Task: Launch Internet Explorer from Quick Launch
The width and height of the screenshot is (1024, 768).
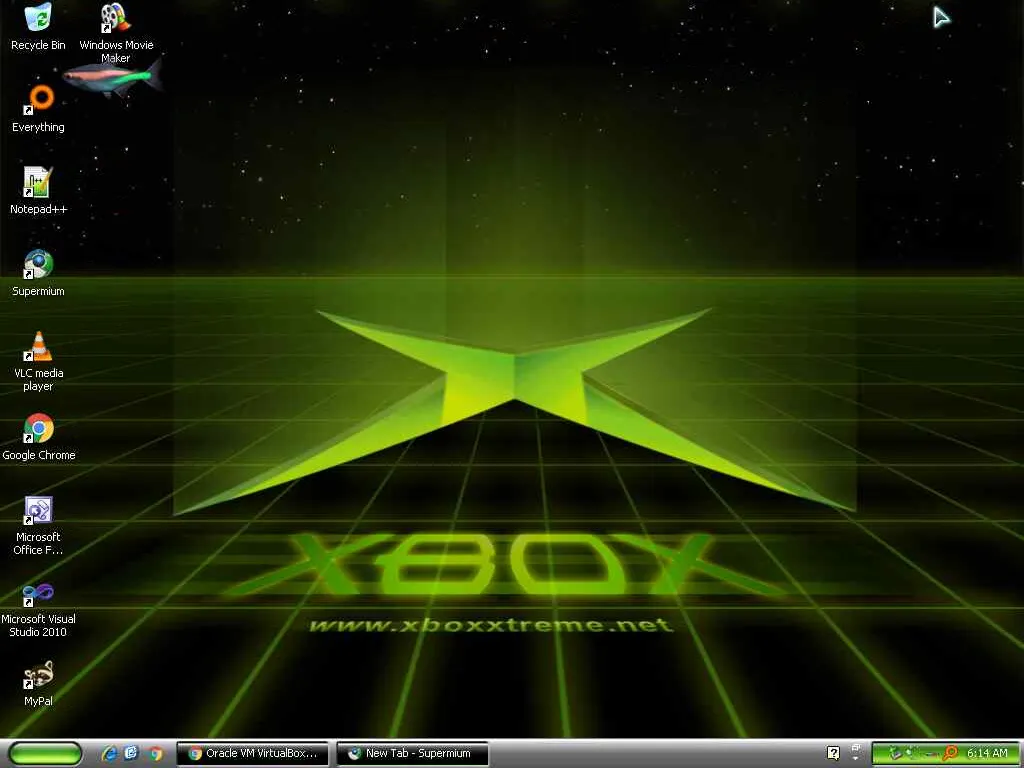Action: click(x=109, y=753)
